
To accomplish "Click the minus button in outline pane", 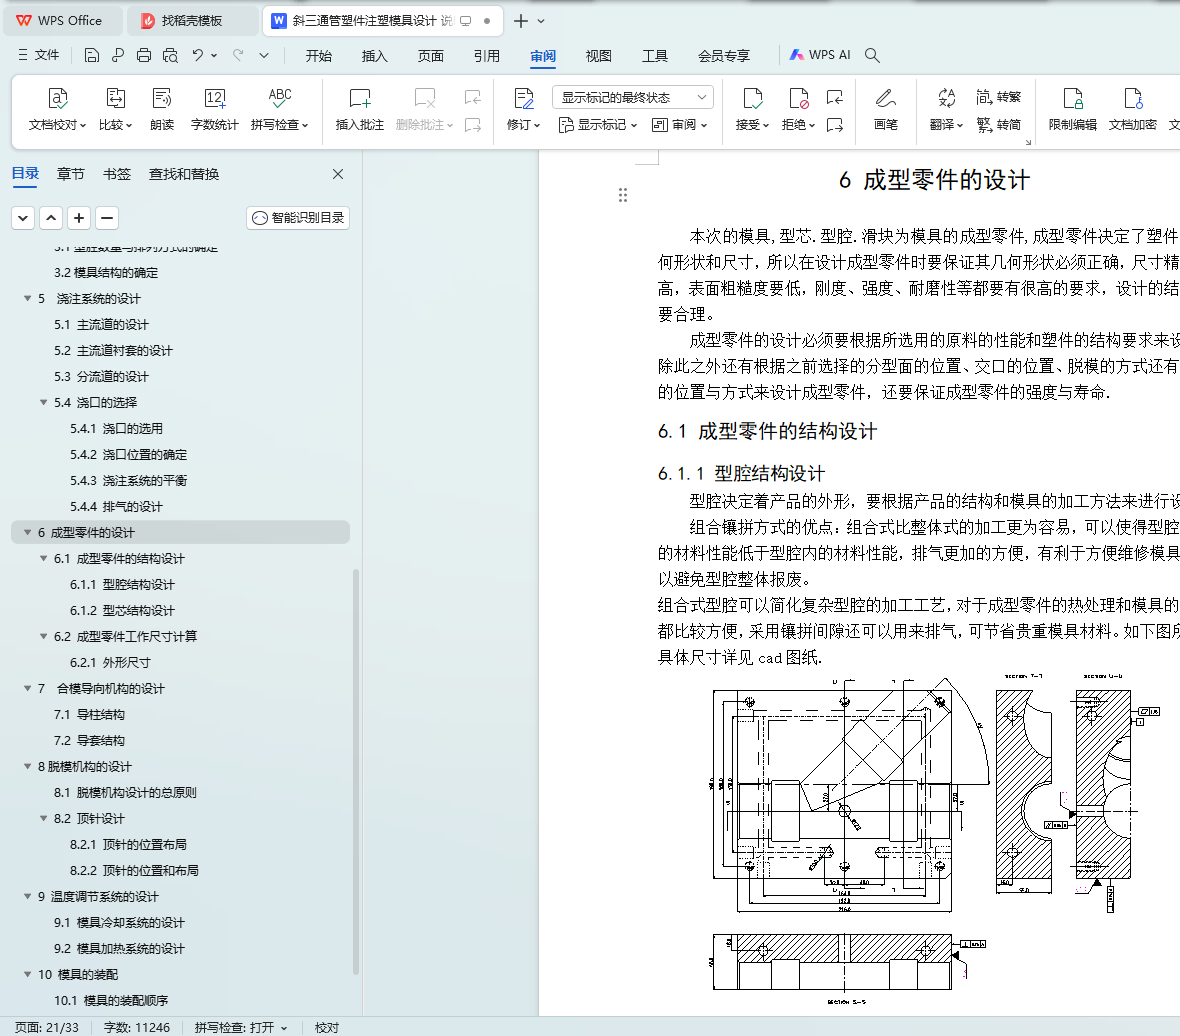I will pos(107,218).
